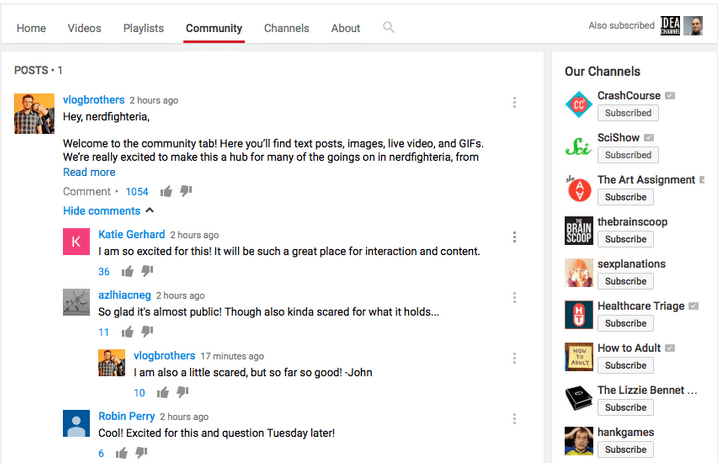Viewport: 718px width, 463px height.
Task: Click the sexplanations channel thumbnail
Action: 579,273
